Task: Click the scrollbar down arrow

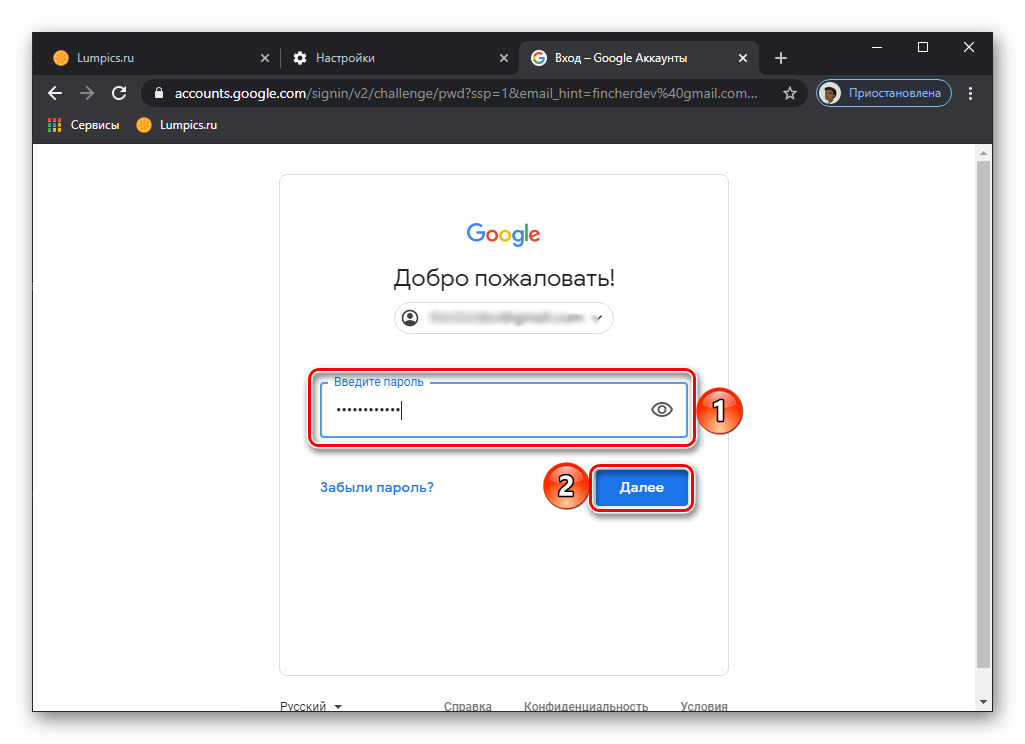Action: [984, 702]
